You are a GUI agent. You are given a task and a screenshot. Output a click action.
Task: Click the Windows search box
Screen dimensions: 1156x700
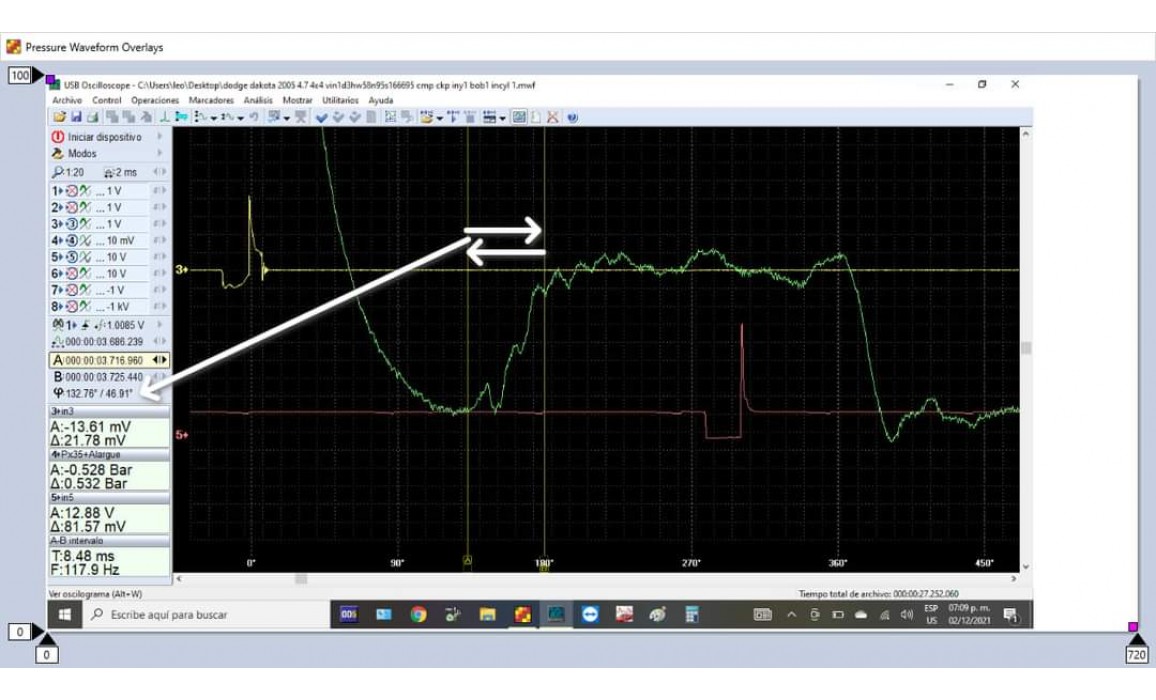200,615
